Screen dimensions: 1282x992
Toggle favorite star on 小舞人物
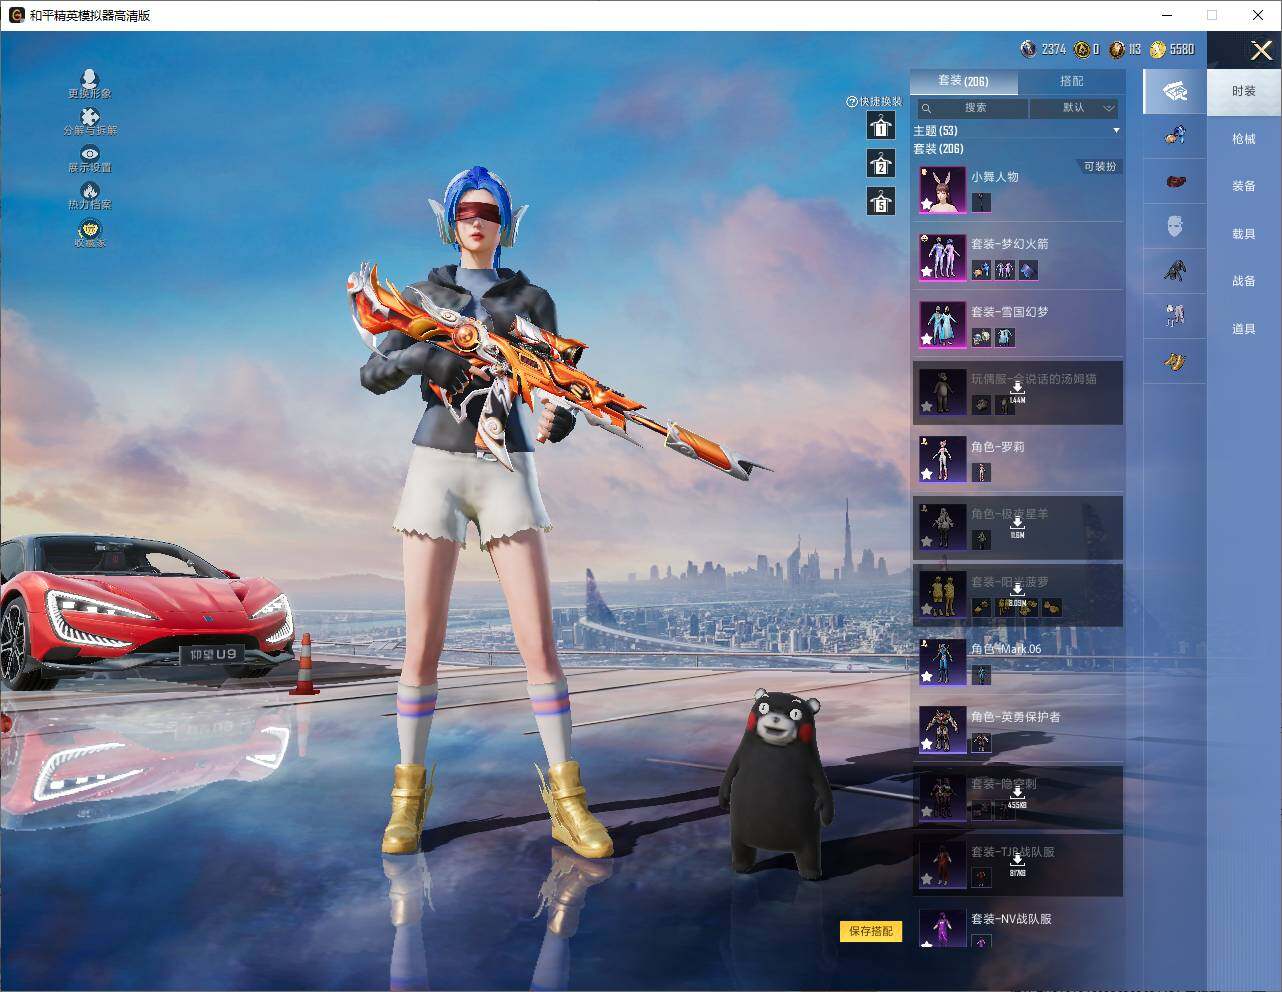point(927,205)
